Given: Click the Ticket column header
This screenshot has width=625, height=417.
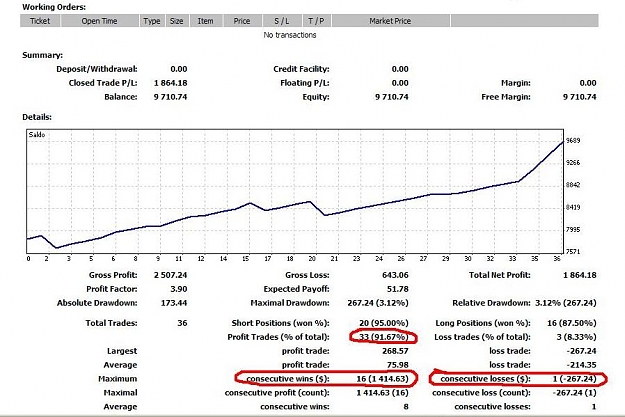Looking at the screenshot, I should coord(40,21).
